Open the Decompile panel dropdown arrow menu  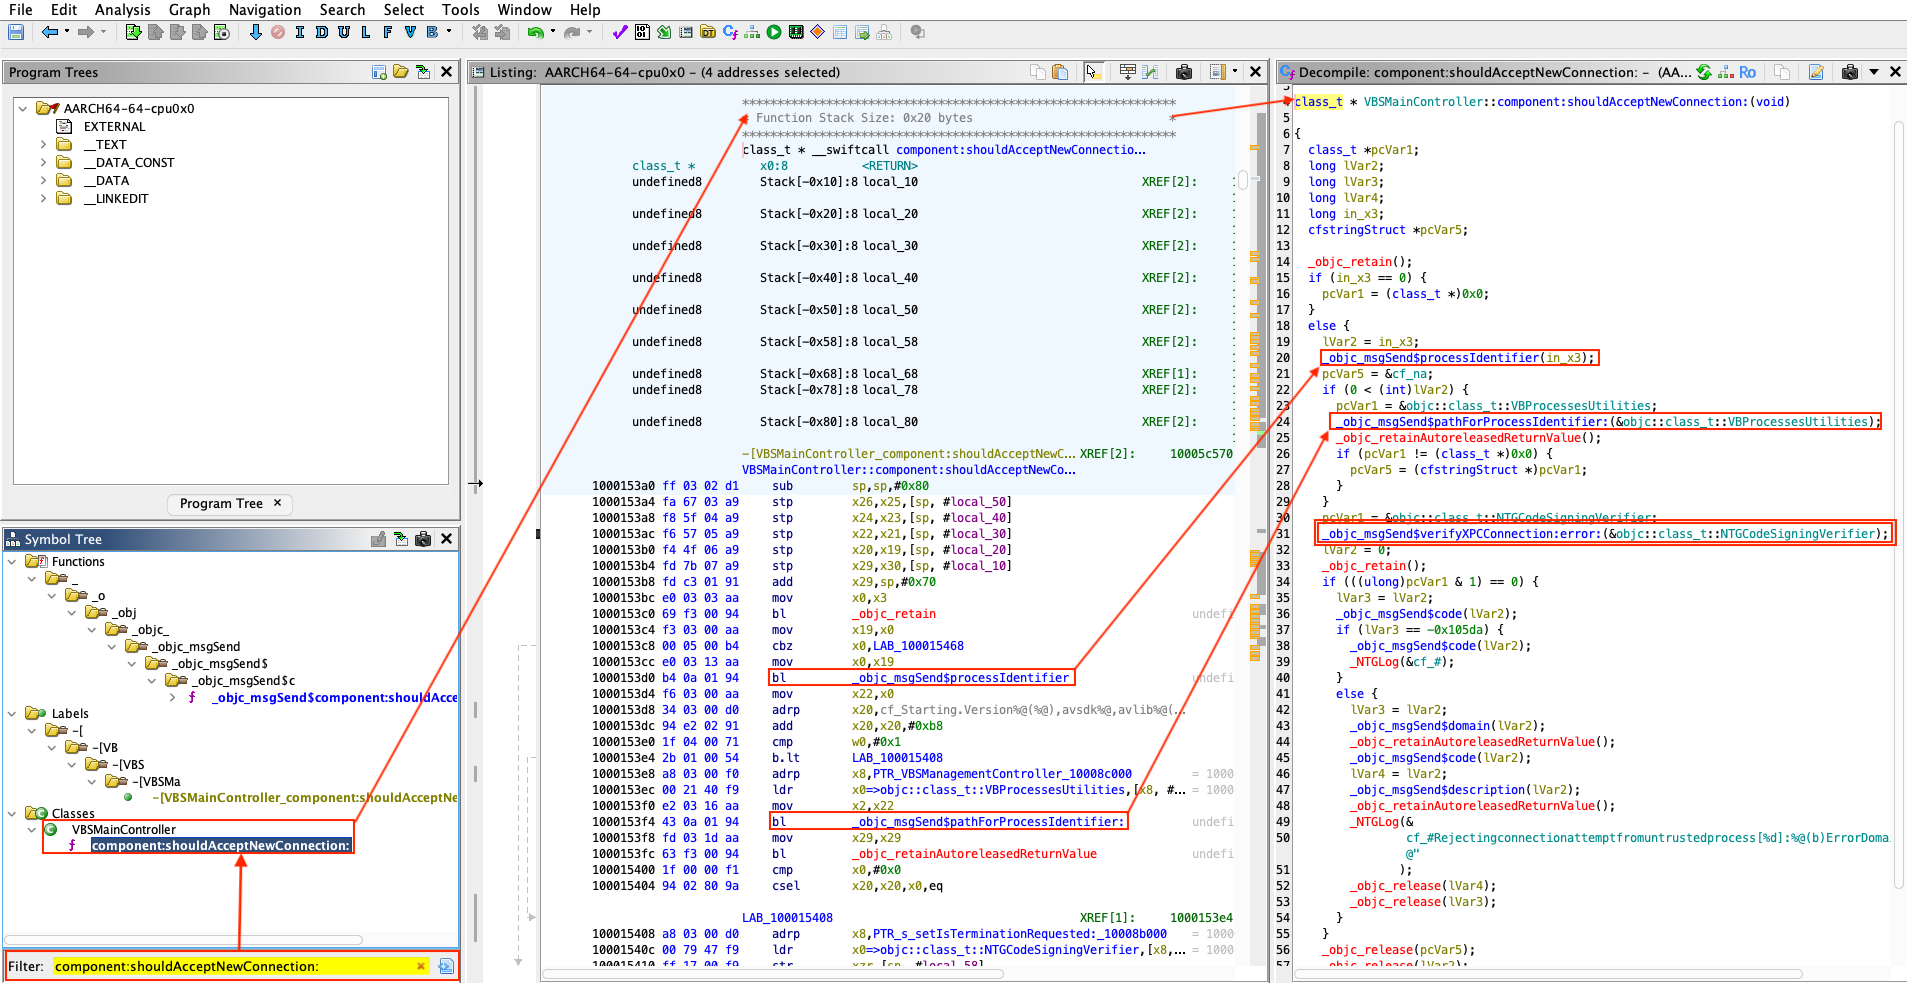point(1873,72)
